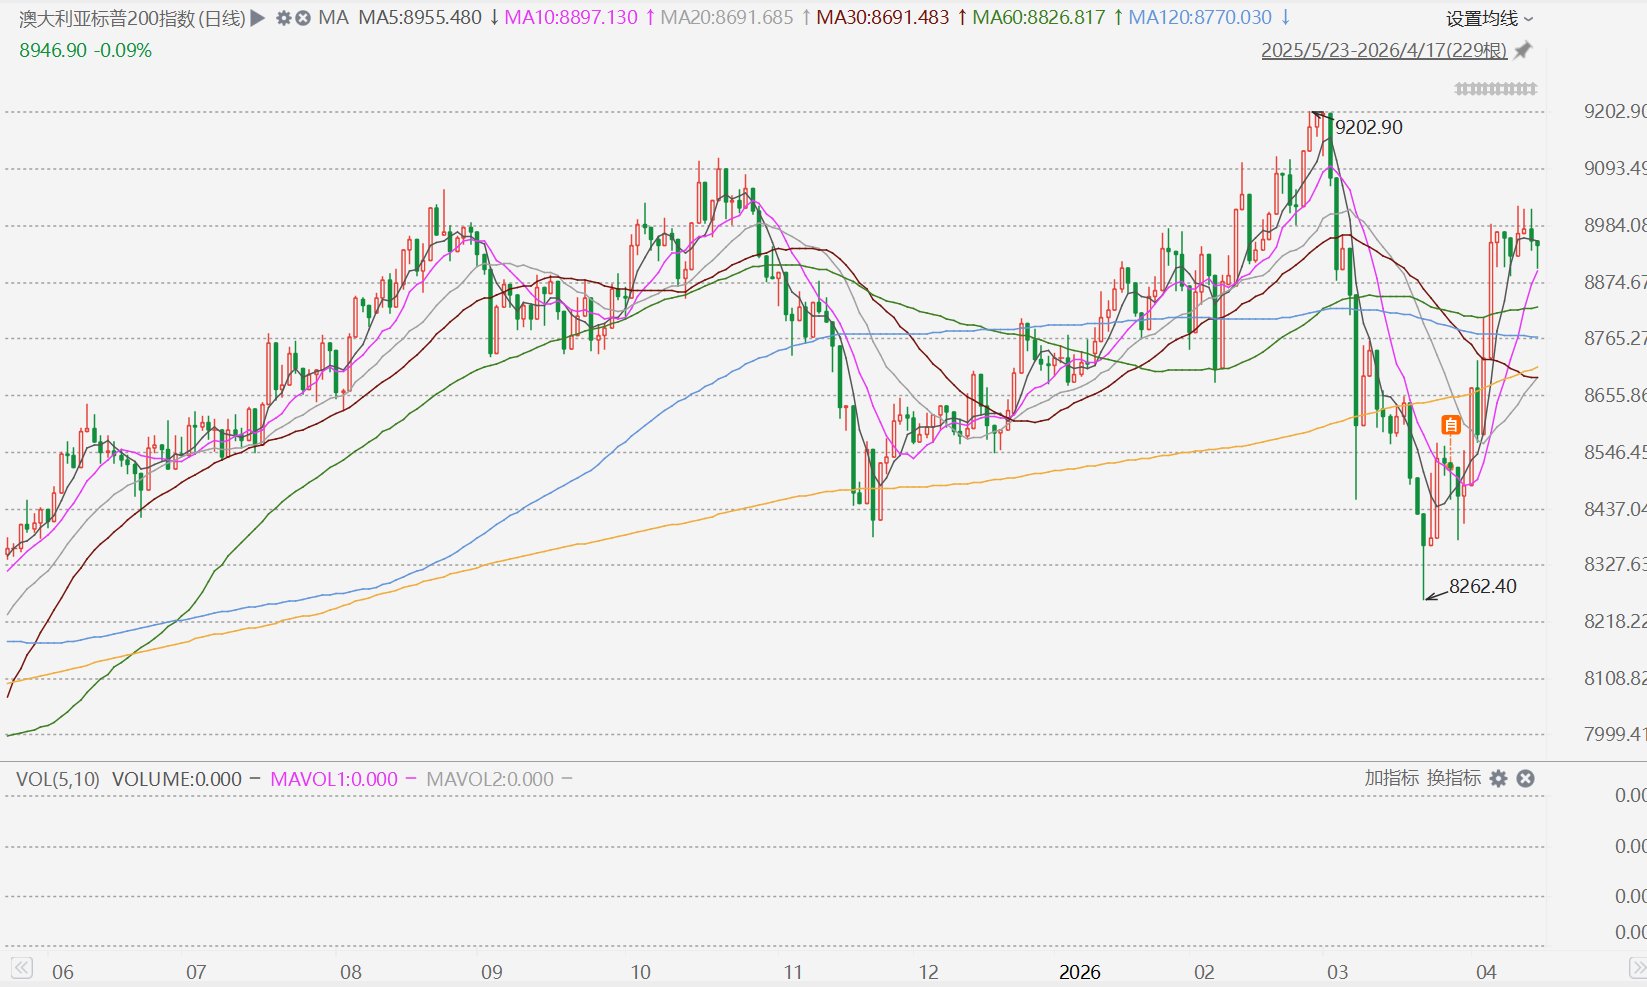Click 加指标 to add an indicator
This screenshot has width=1647, height=987.
pos(1391,778)
